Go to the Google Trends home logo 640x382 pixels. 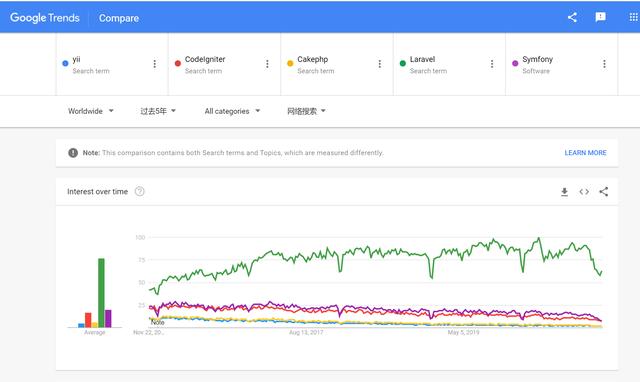click(44, 18)
